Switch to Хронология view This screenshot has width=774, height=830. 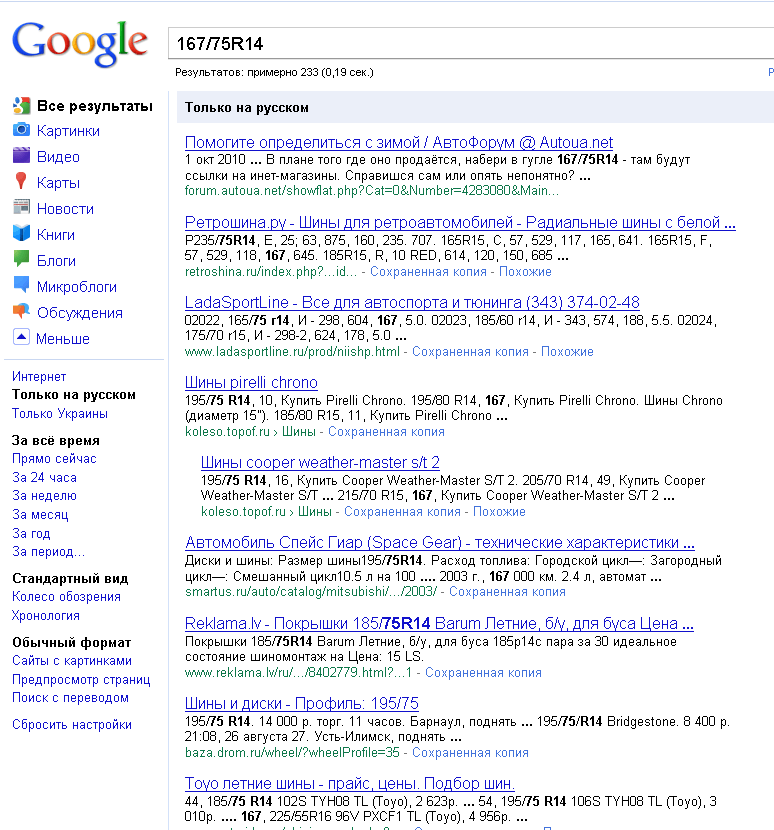tap(46, 616)
